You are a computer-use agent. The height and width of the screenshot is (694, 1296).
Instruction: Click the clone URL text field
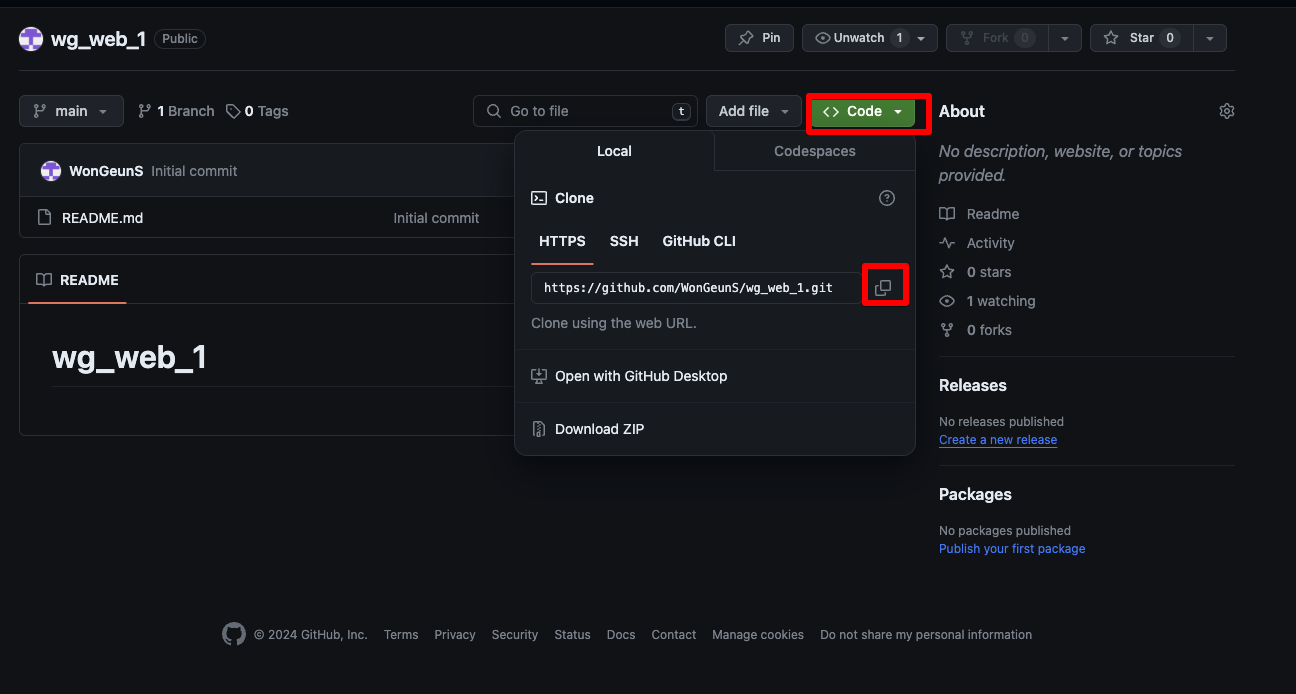coord(696,288)
